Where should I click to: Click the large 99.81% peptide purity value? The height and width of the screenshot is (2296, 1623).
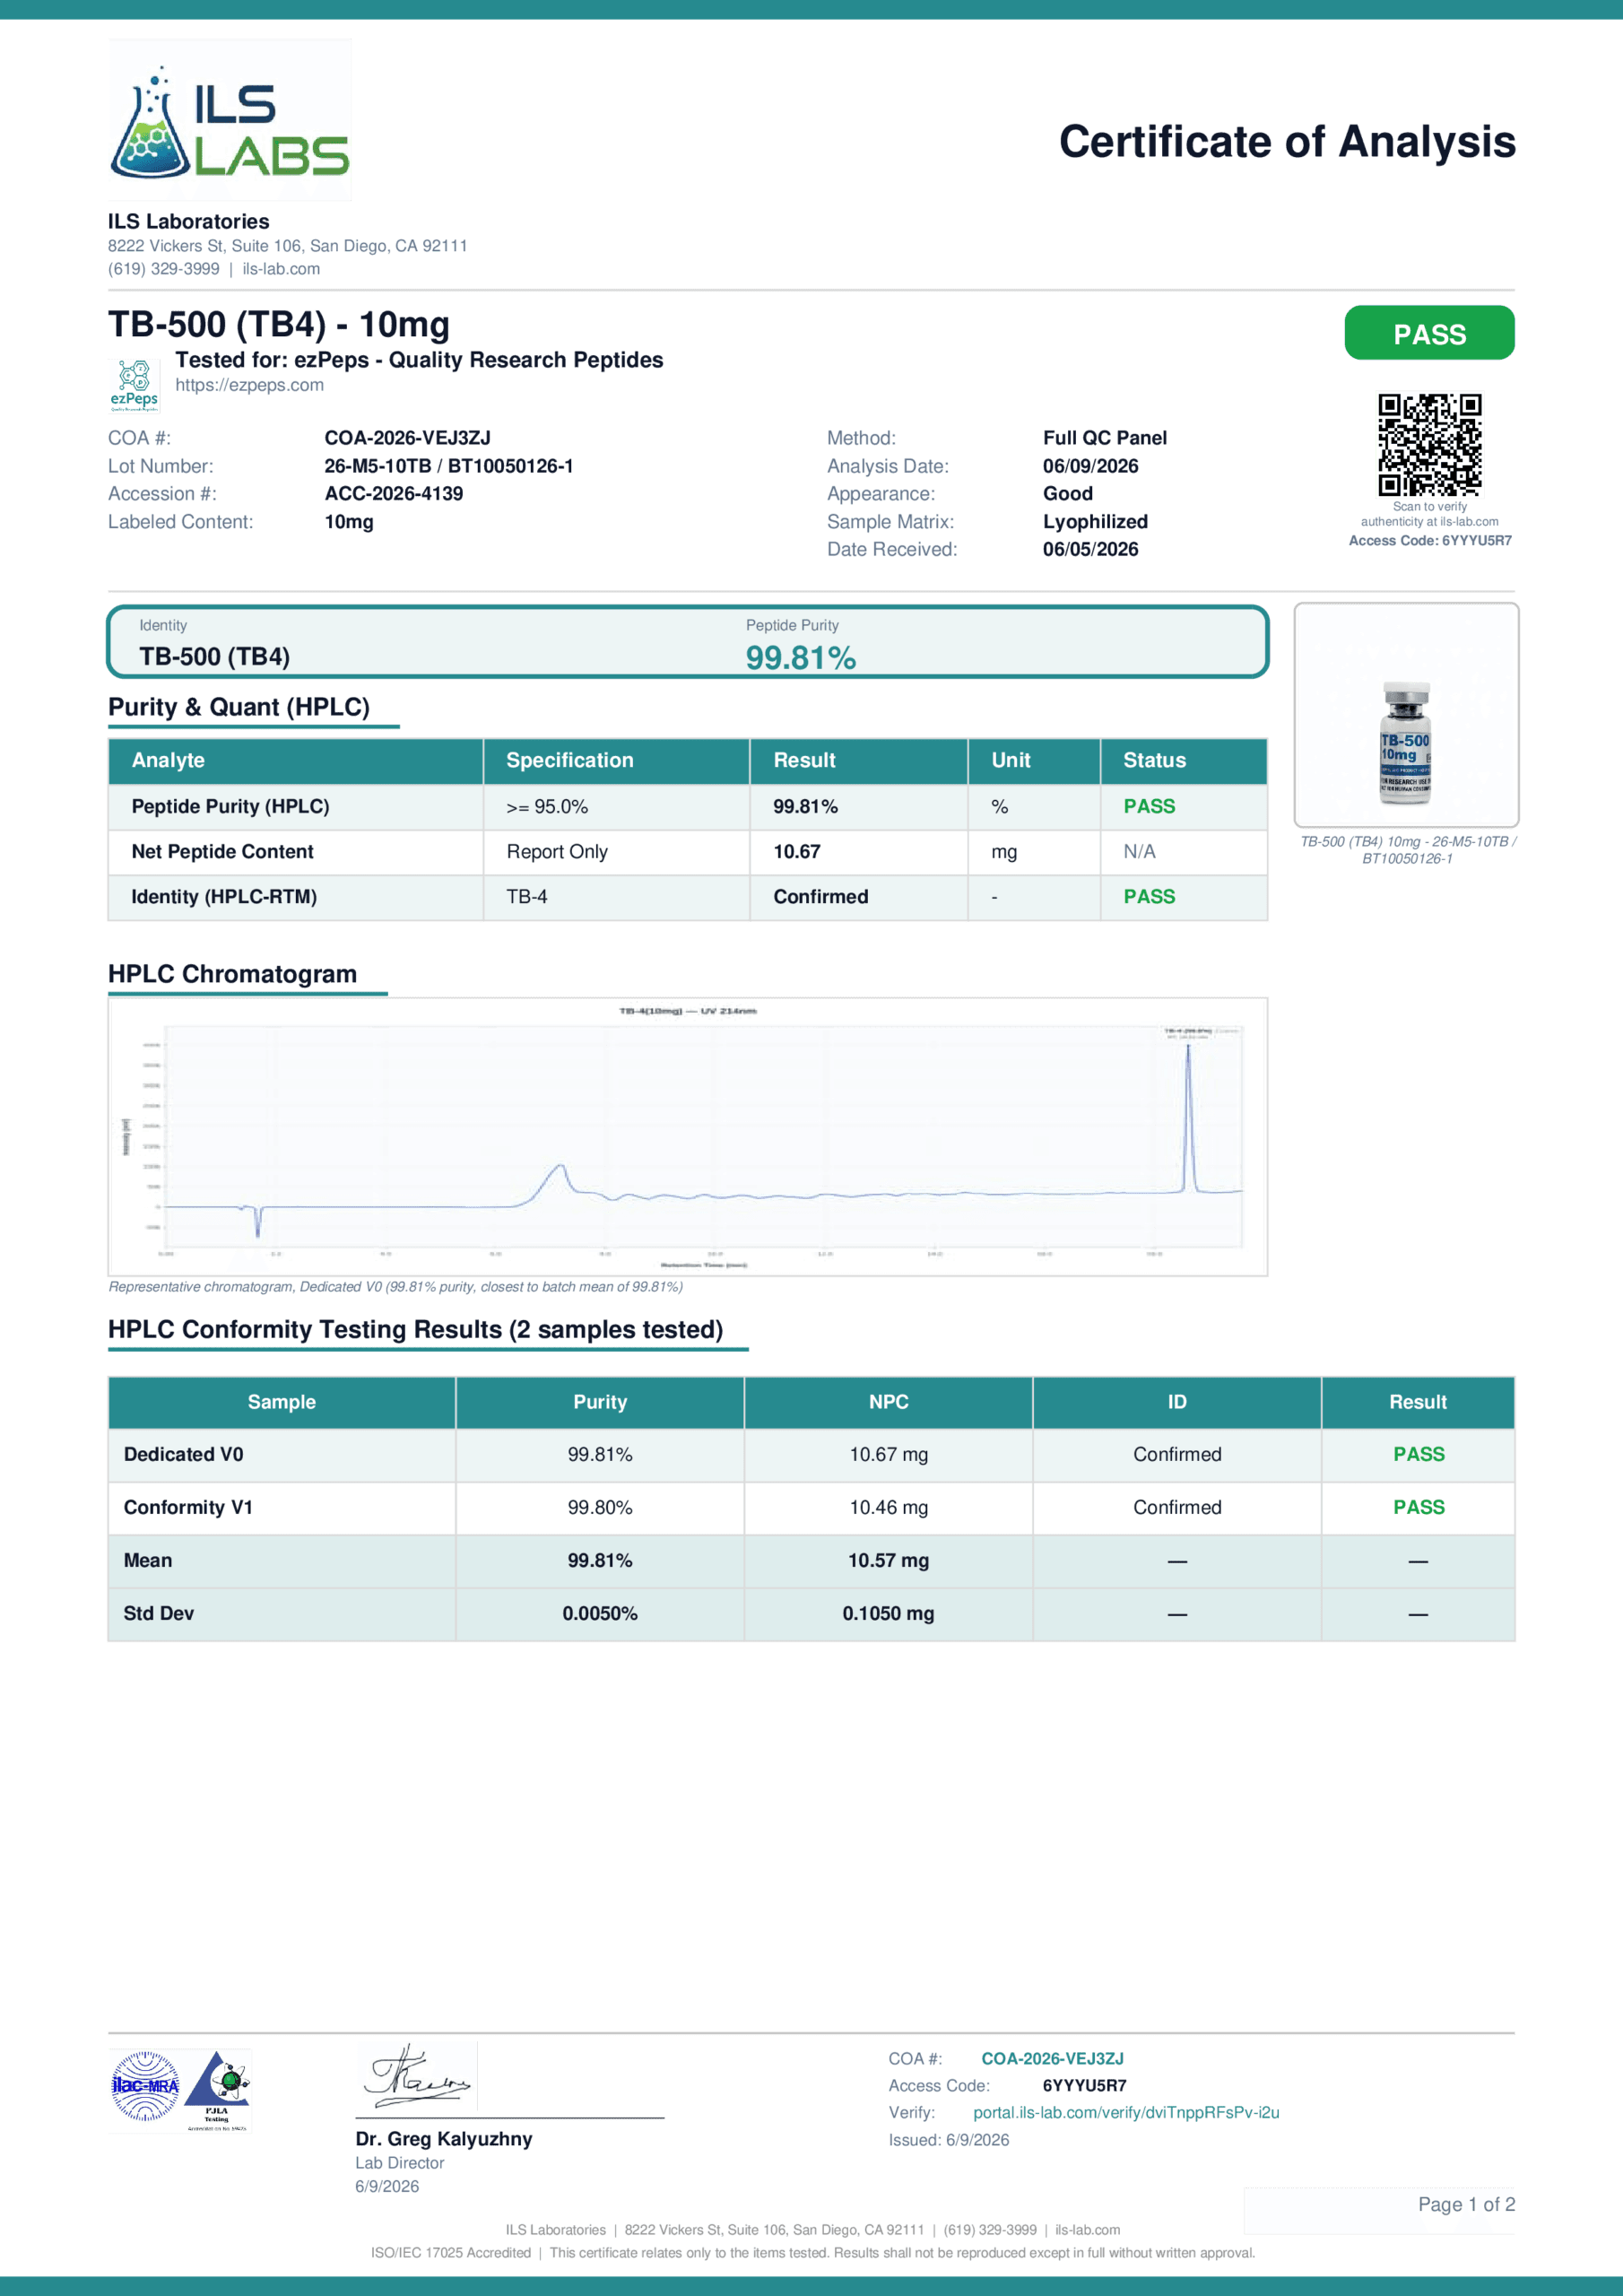pyautogui.click(x=800, y=658)
